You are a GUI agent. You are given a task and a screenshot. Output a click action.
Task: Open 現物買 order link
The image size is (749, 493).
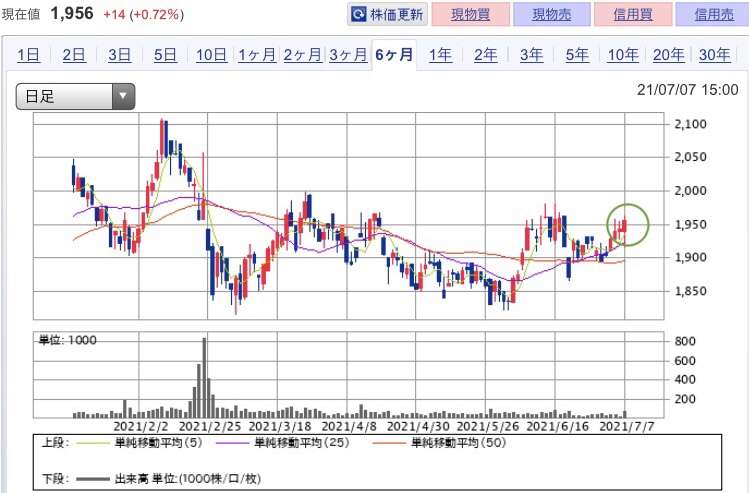(x=471, y=14)
